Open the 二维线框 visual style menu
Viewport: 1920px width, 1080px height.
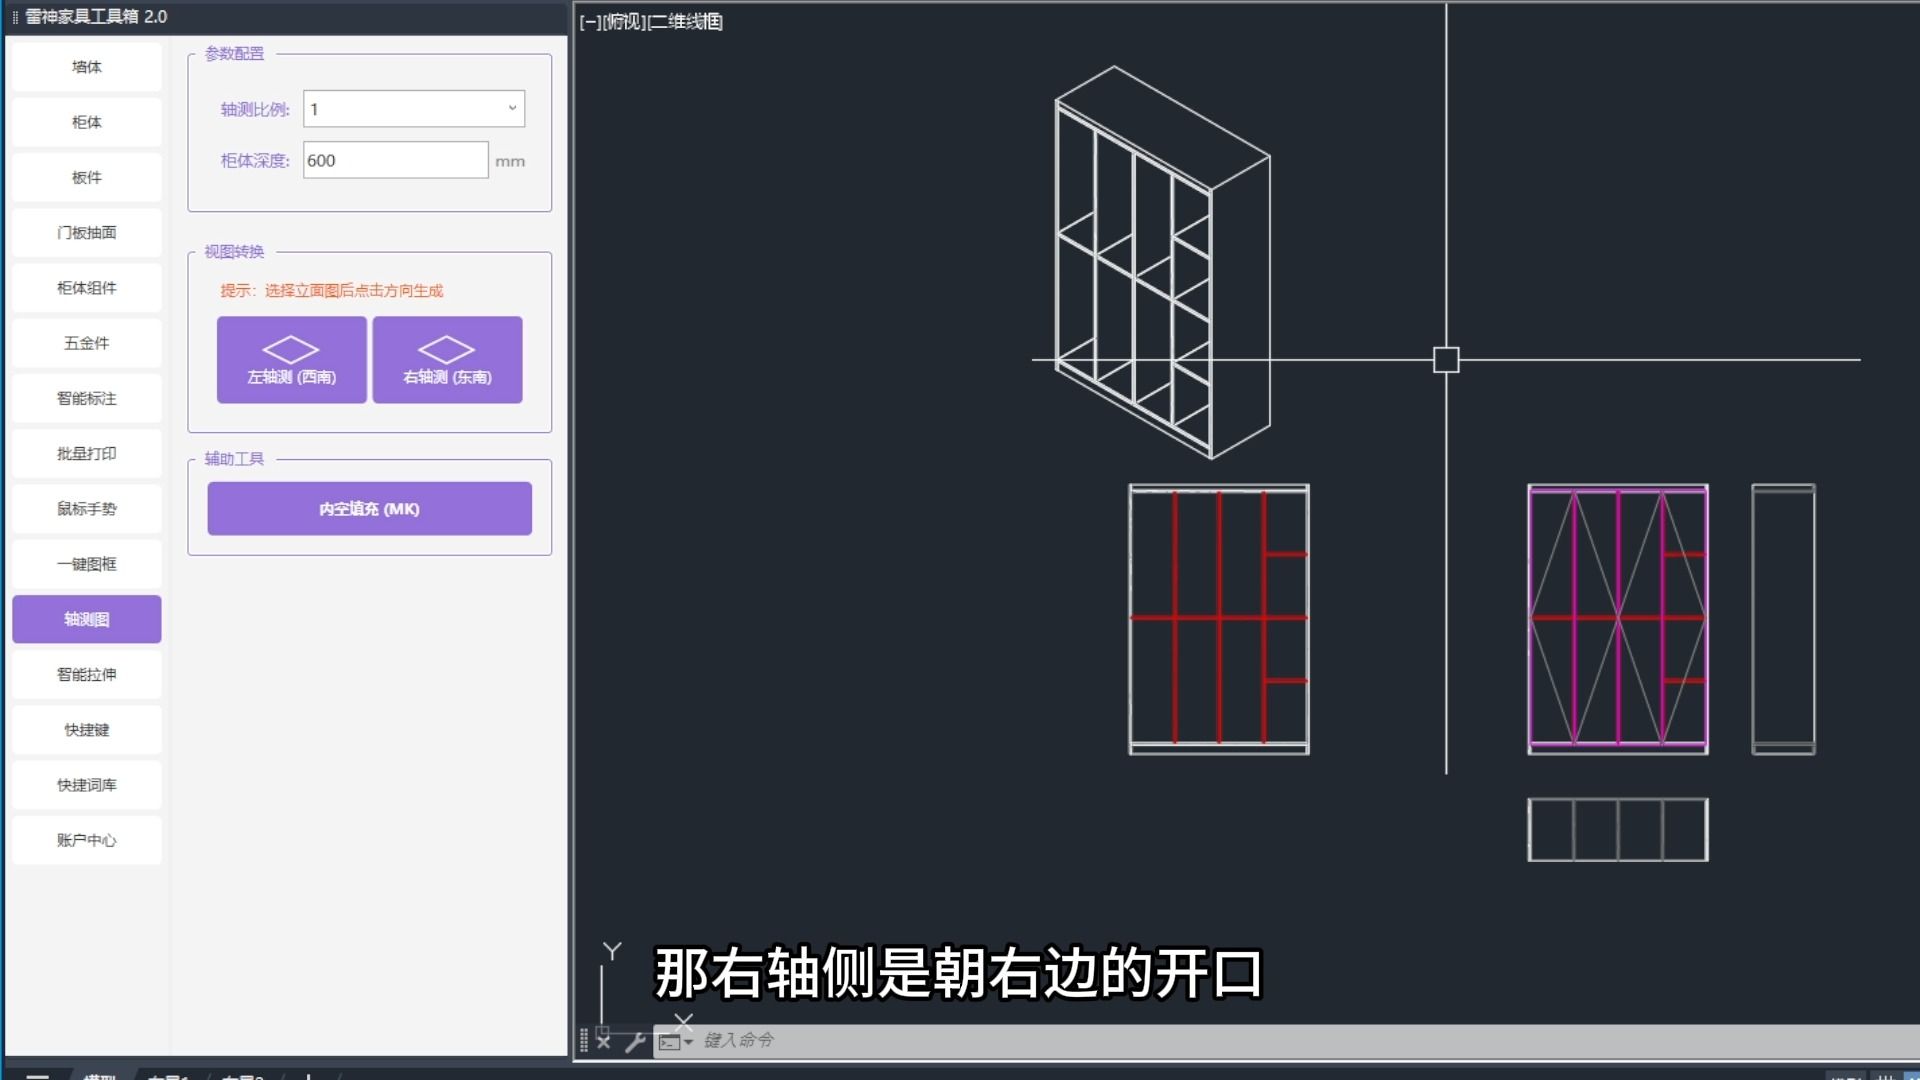[686, 22]
